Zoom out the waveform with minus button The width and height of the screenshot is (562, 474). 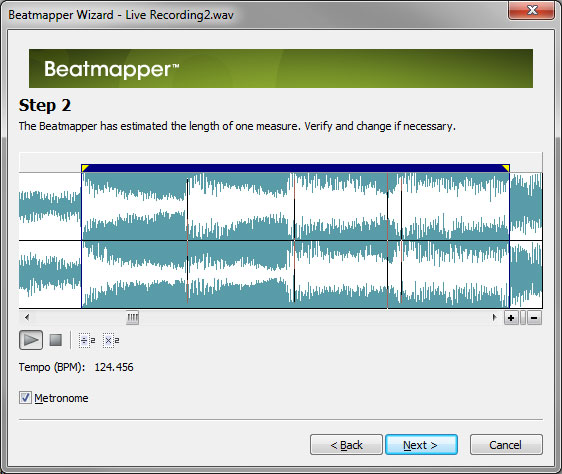click(534, 318)
